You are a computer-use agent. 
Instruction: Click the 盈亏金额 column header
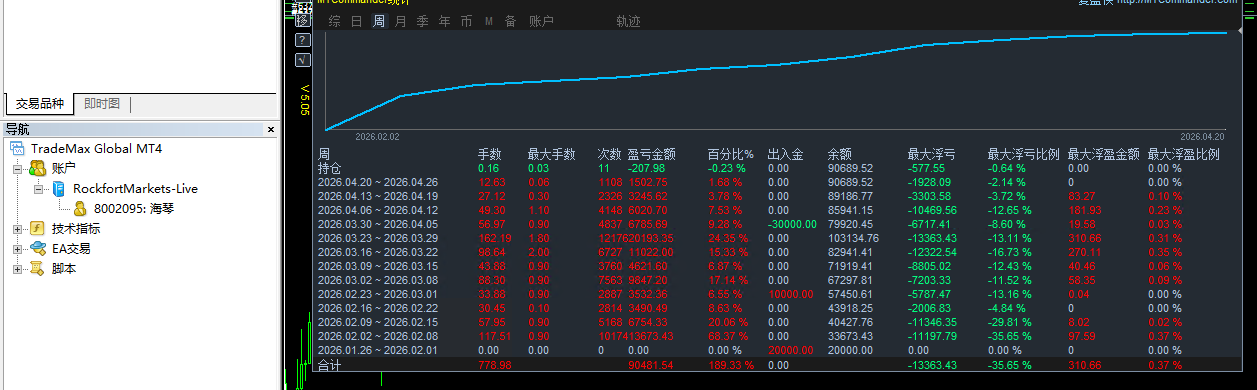coord(652,155)
